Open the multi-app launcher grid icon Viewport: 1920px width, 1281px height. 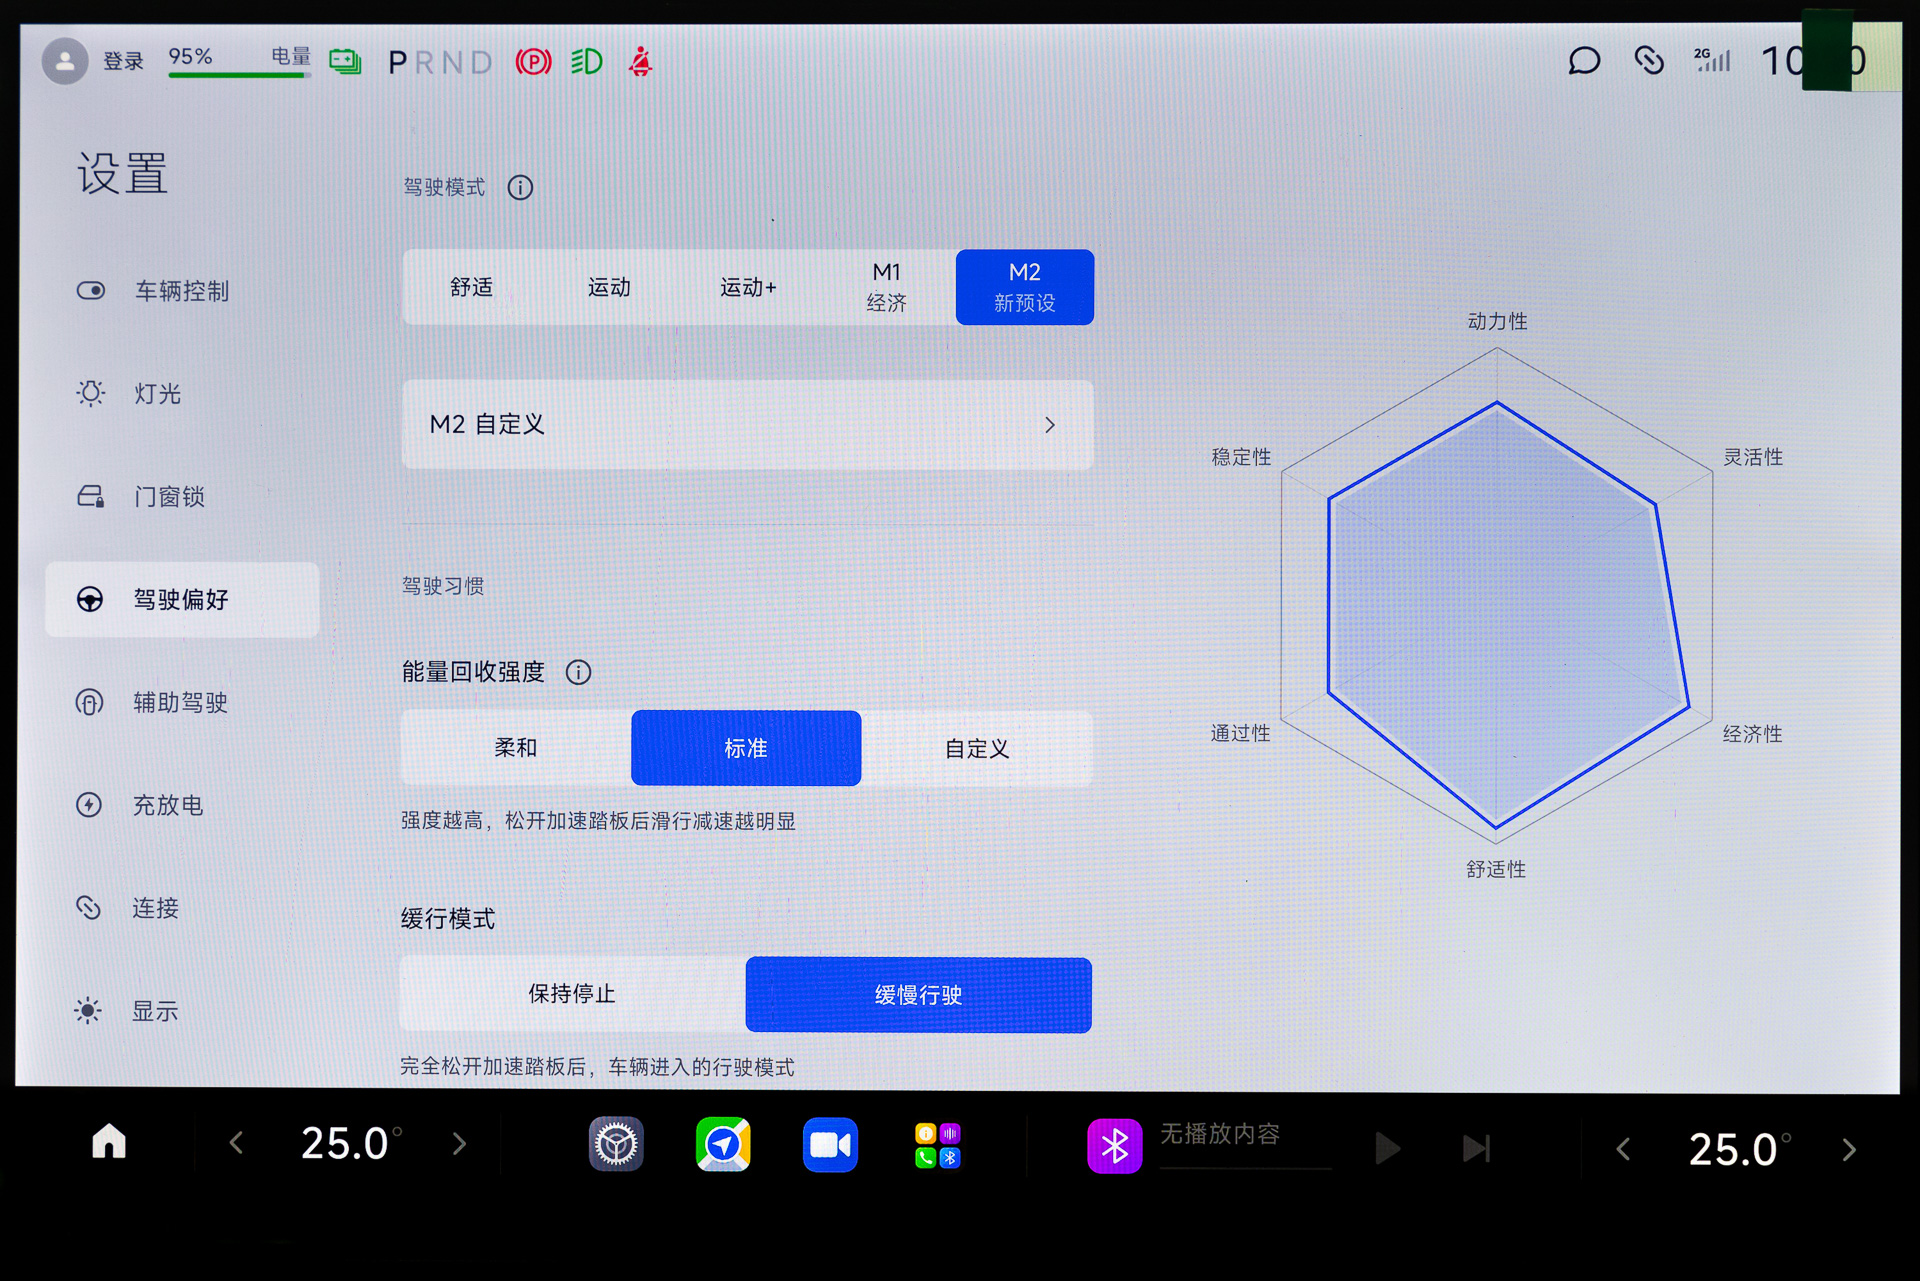937,1145
